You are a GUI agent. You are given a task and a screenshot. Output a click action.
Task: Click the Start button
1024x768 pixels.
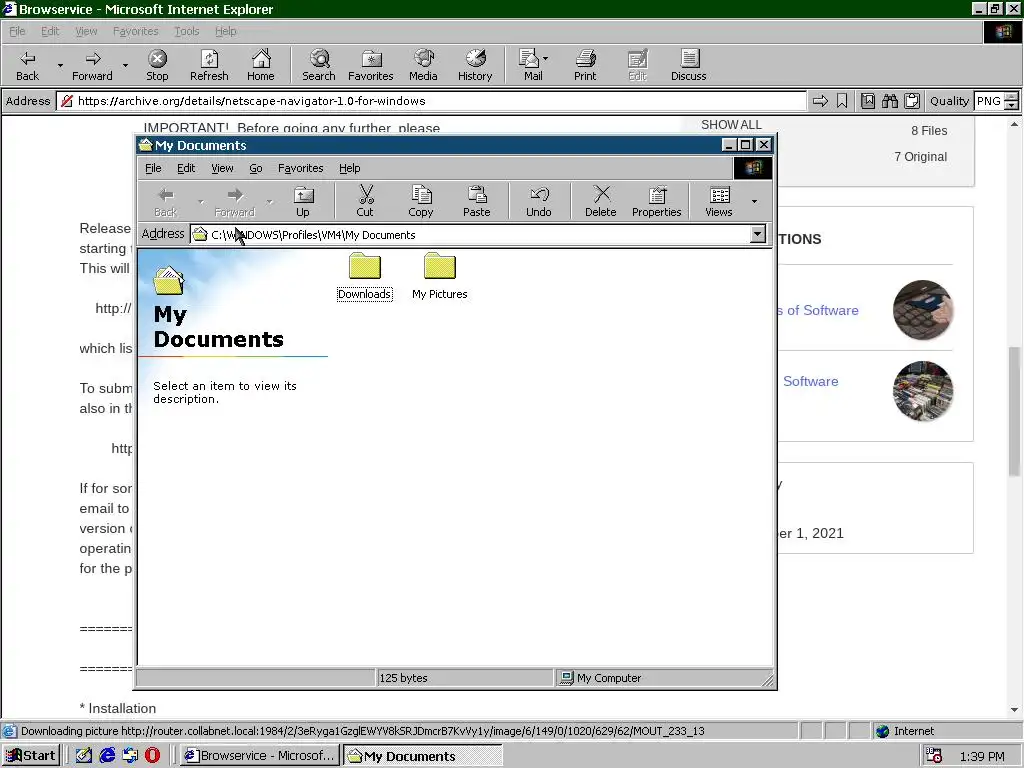click(x=31, y=756)
